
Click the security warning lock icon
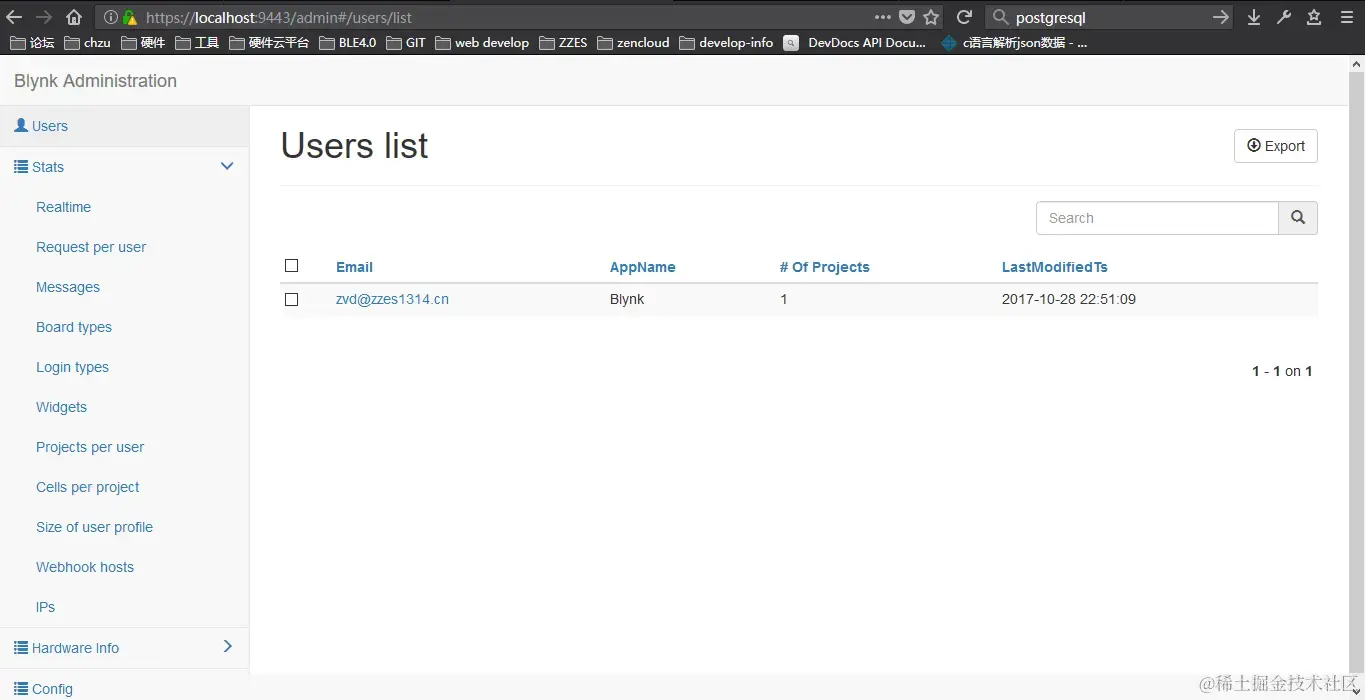[x=130, y=17]
